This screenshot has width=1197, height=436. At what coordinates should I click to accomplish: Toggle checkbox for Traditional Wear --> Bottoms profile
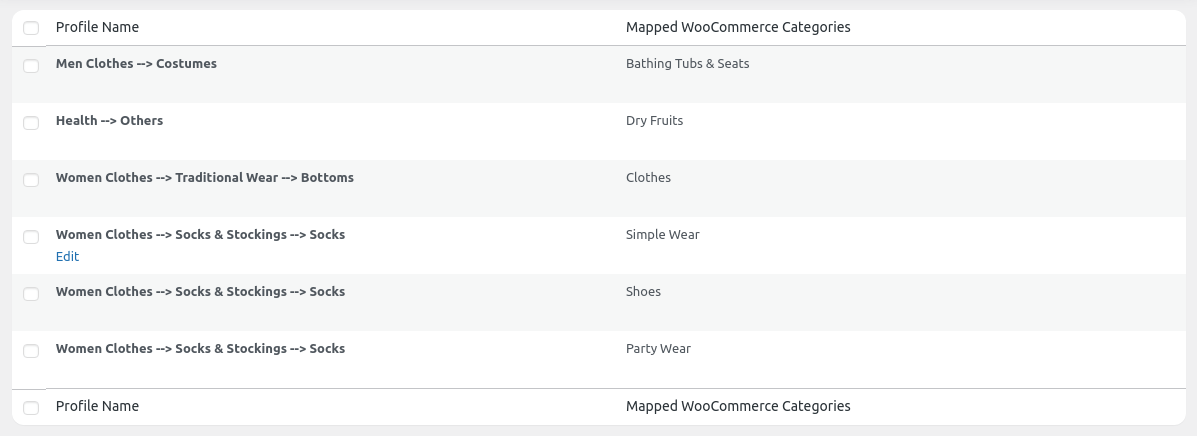[x=31, y=180]
